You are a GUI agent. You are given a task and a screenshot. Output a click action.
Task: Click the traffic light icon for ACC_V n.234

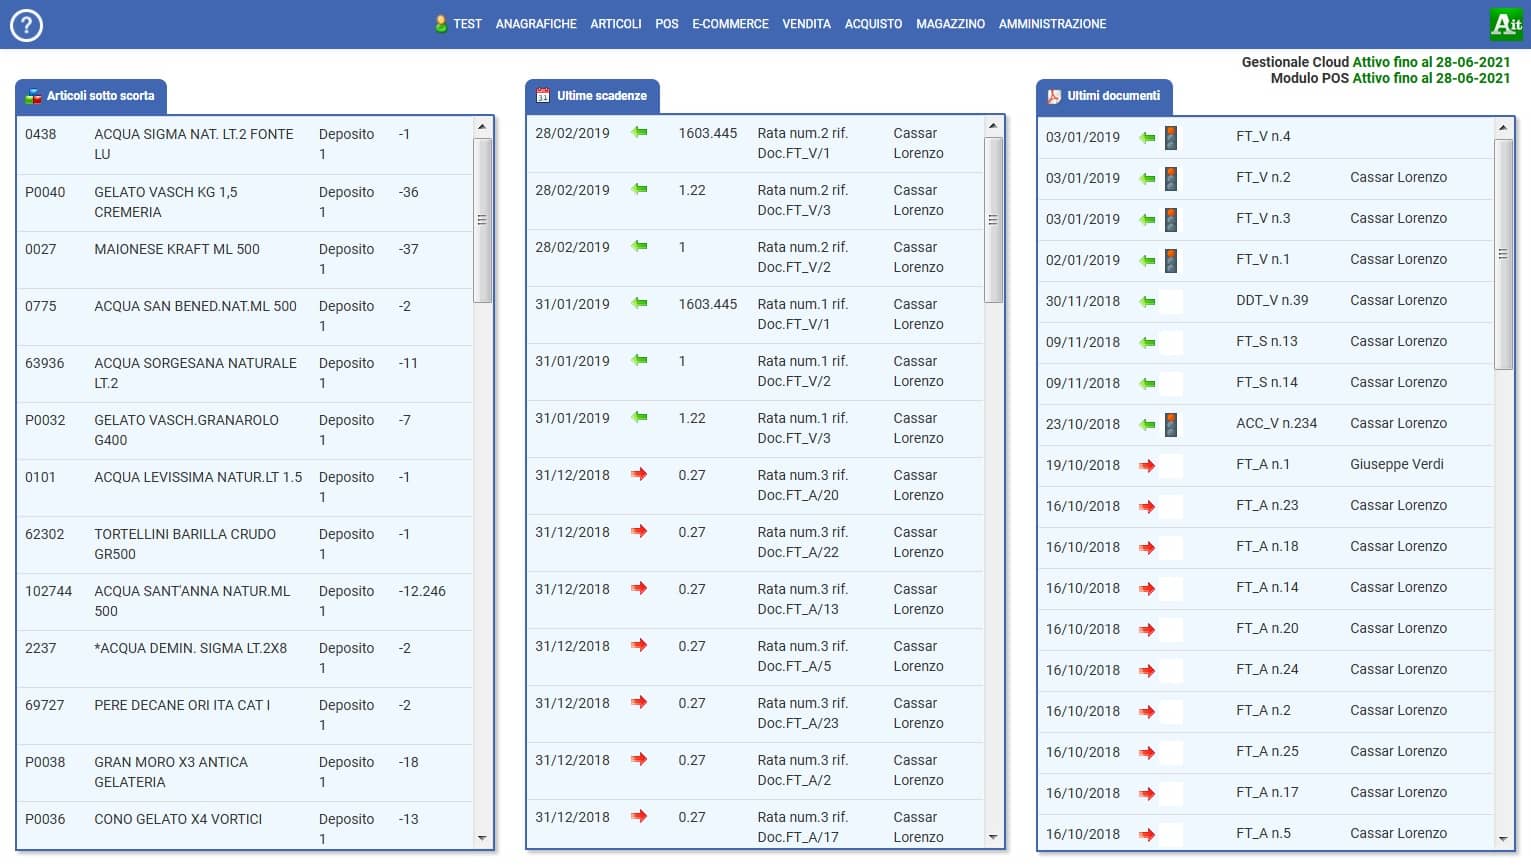click(1170, 425)
